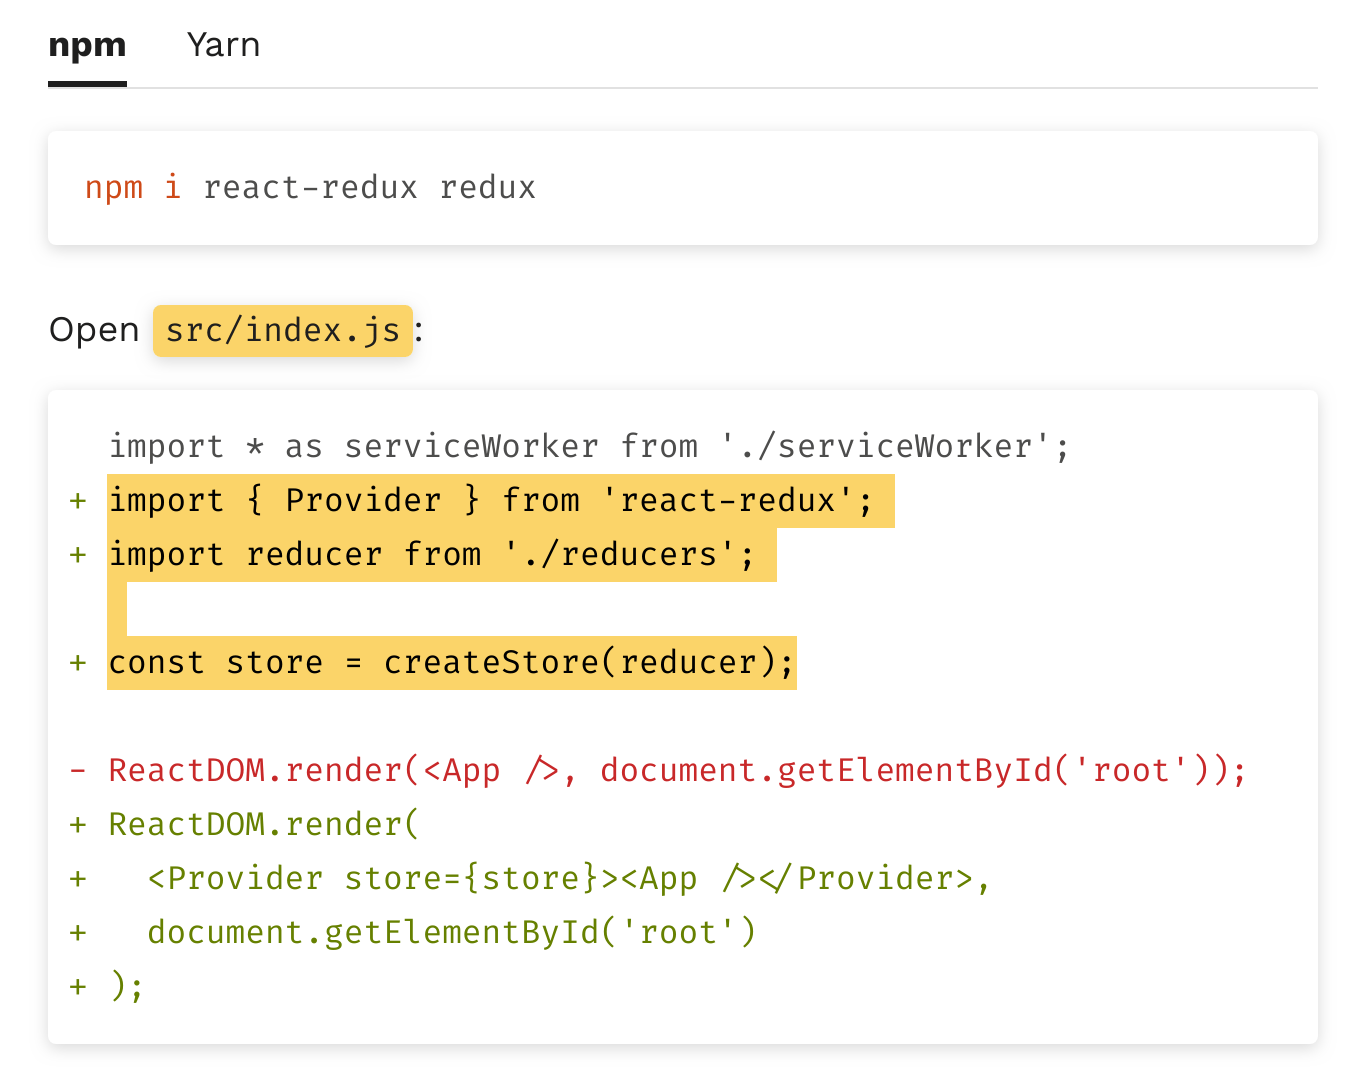Click the added green 'ReactDOM.render(' line

pos(264,825)
